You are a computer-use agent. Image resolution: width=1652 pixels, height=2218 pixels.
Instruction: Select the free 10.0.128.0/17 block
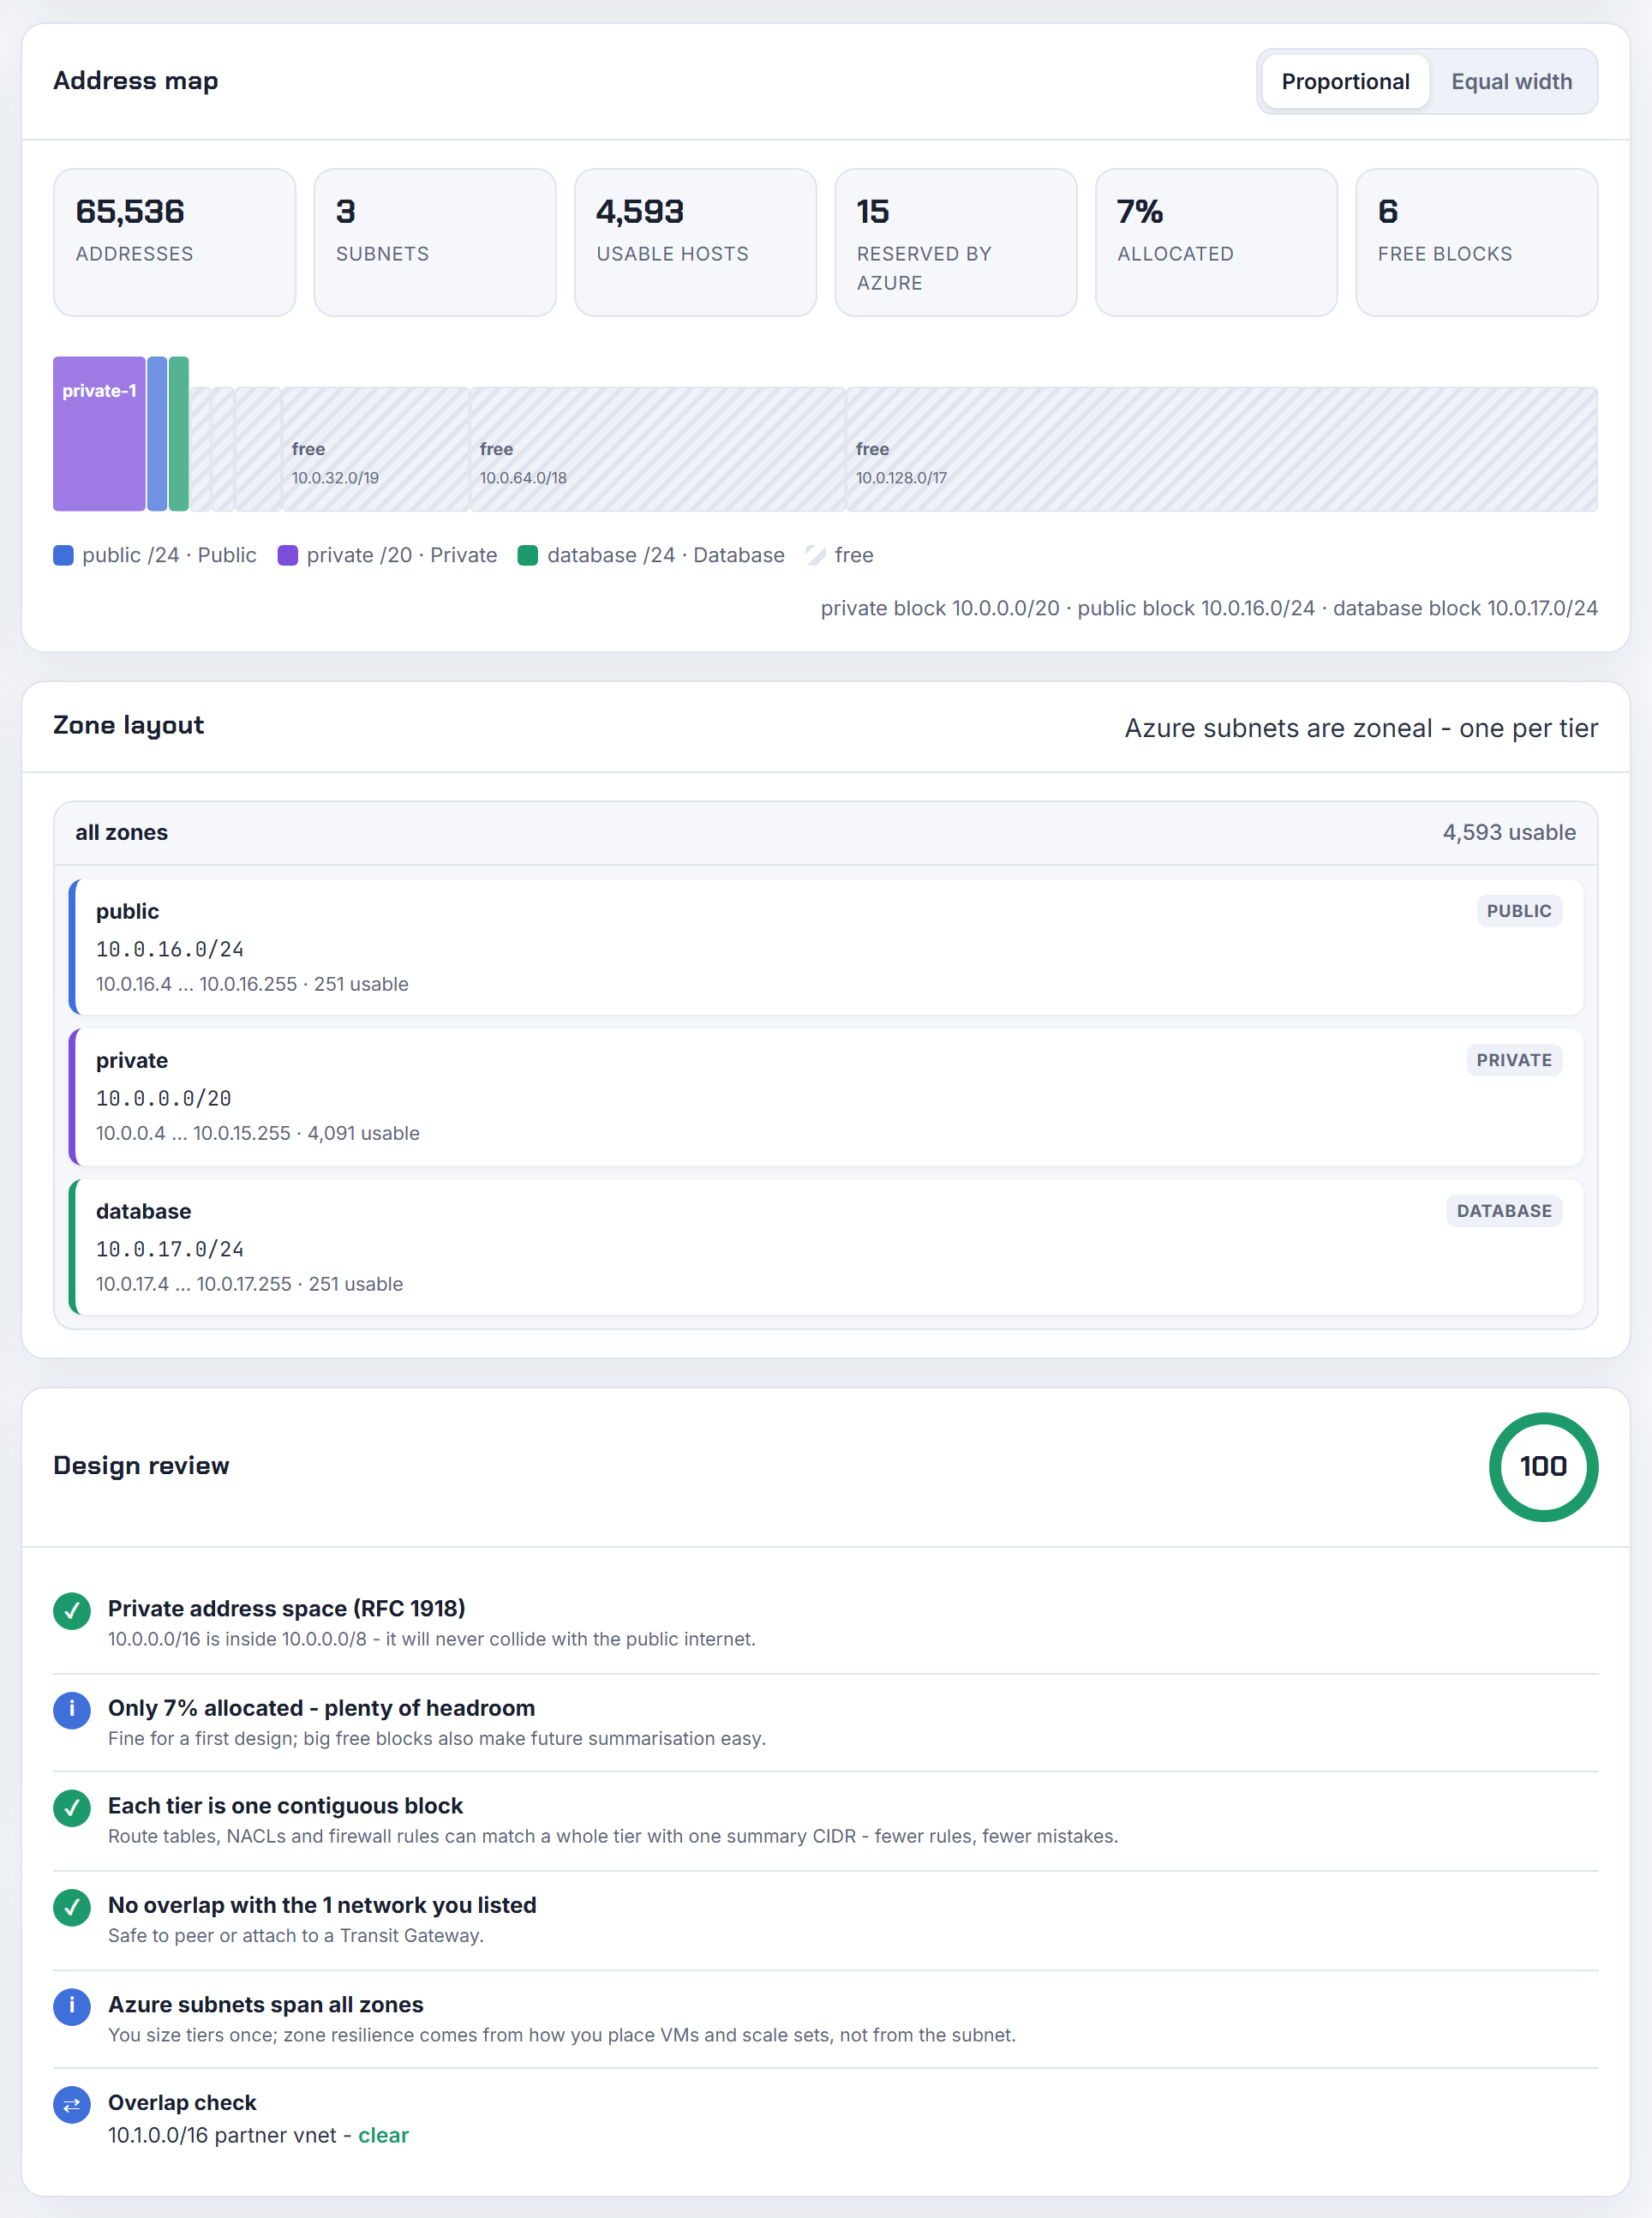point(1221,449)
